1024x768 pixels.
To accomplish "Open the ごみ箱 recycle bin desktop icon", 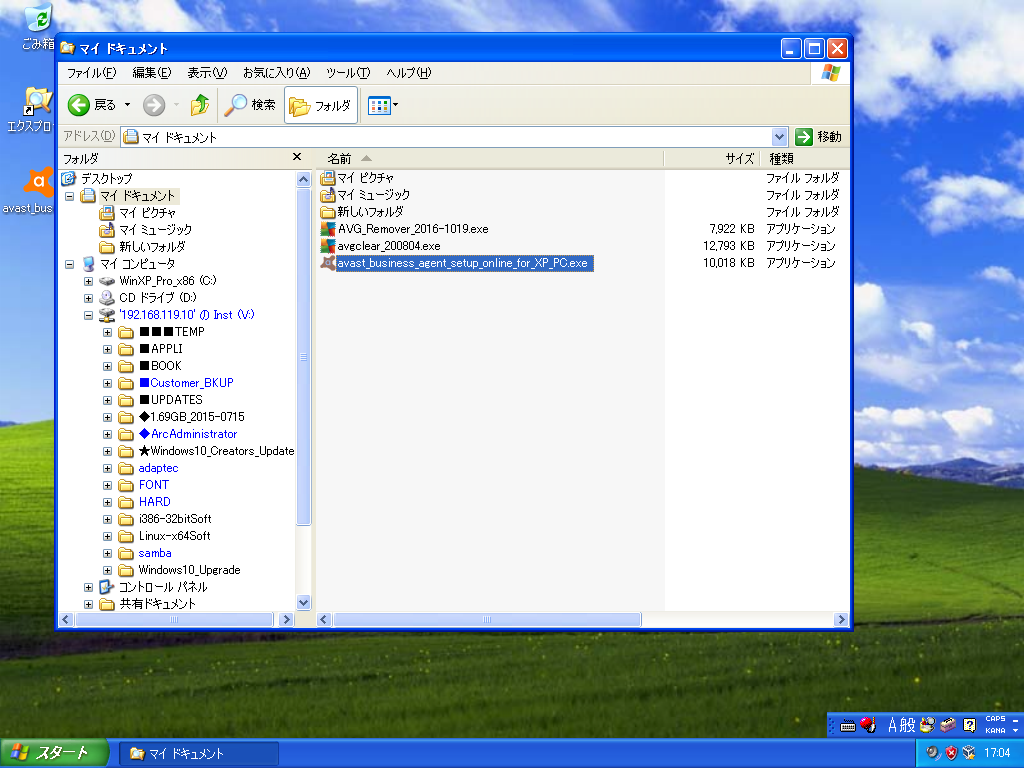I will coord(38,27).
